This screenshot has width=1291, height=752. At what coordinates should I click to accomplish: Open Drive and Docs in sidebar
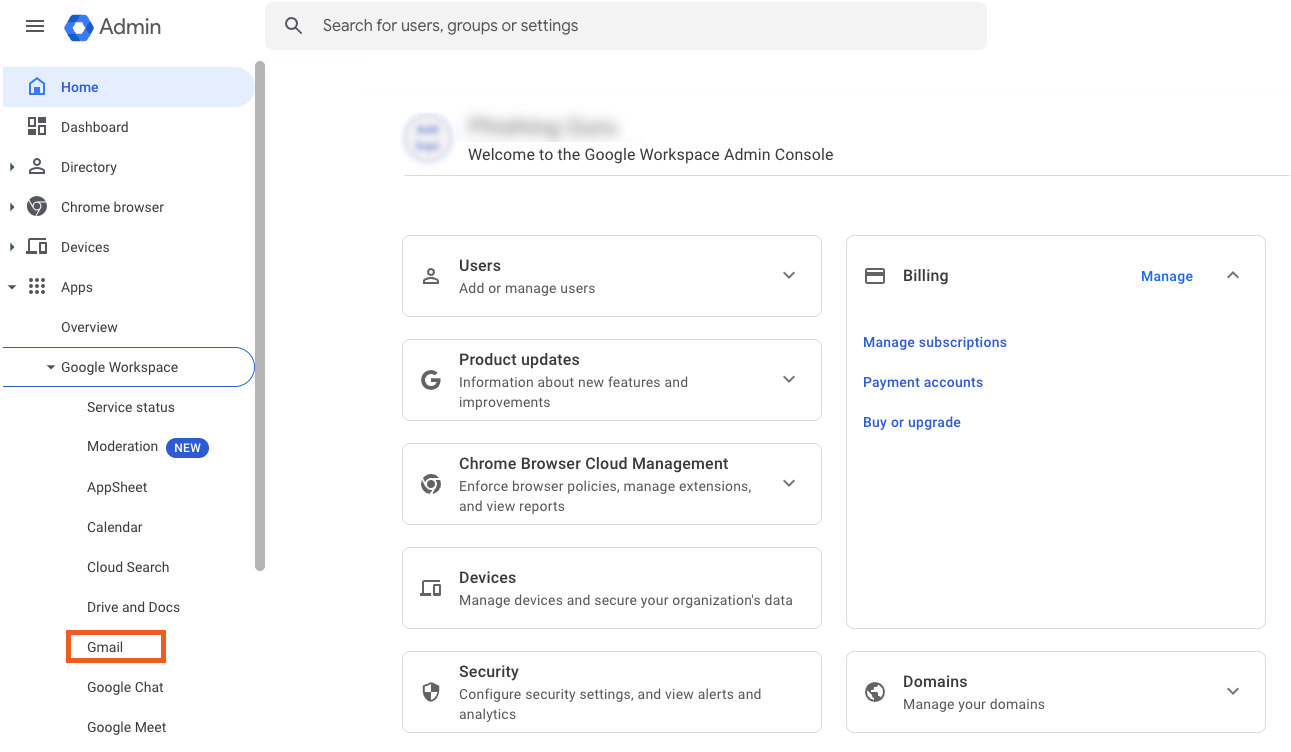point(133,607)
